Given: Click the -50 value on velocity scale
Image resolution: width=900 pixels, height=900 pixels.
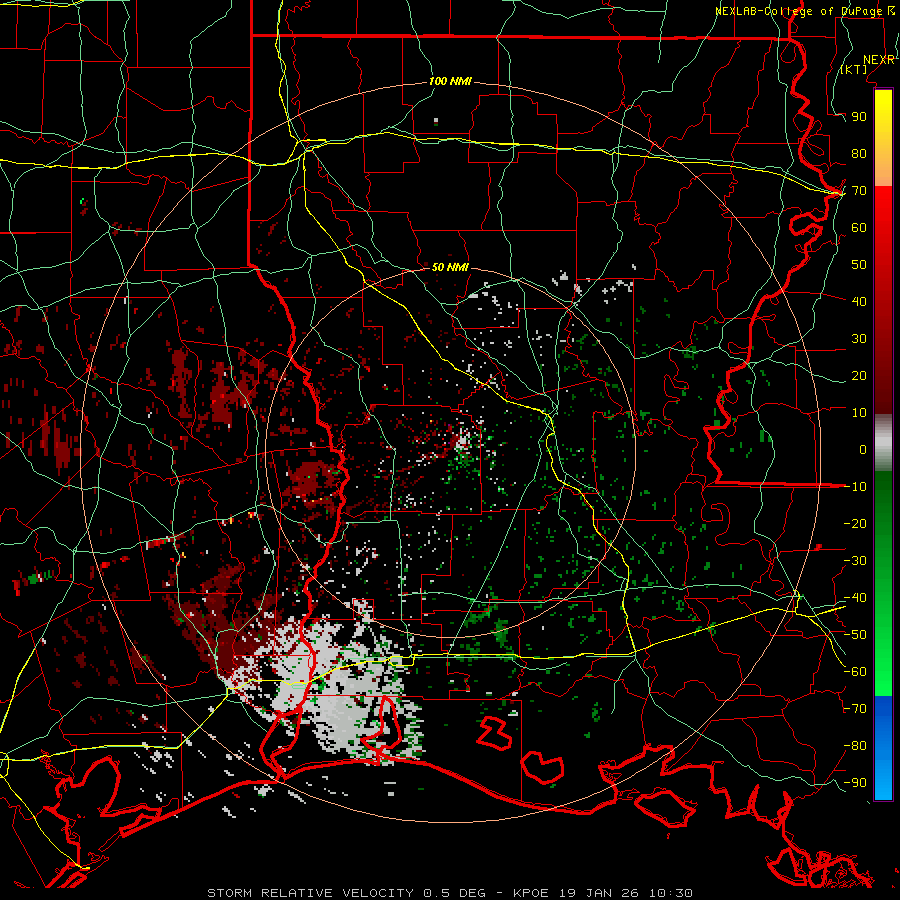Looking at the screenshot, I should (x=855, y=635).
